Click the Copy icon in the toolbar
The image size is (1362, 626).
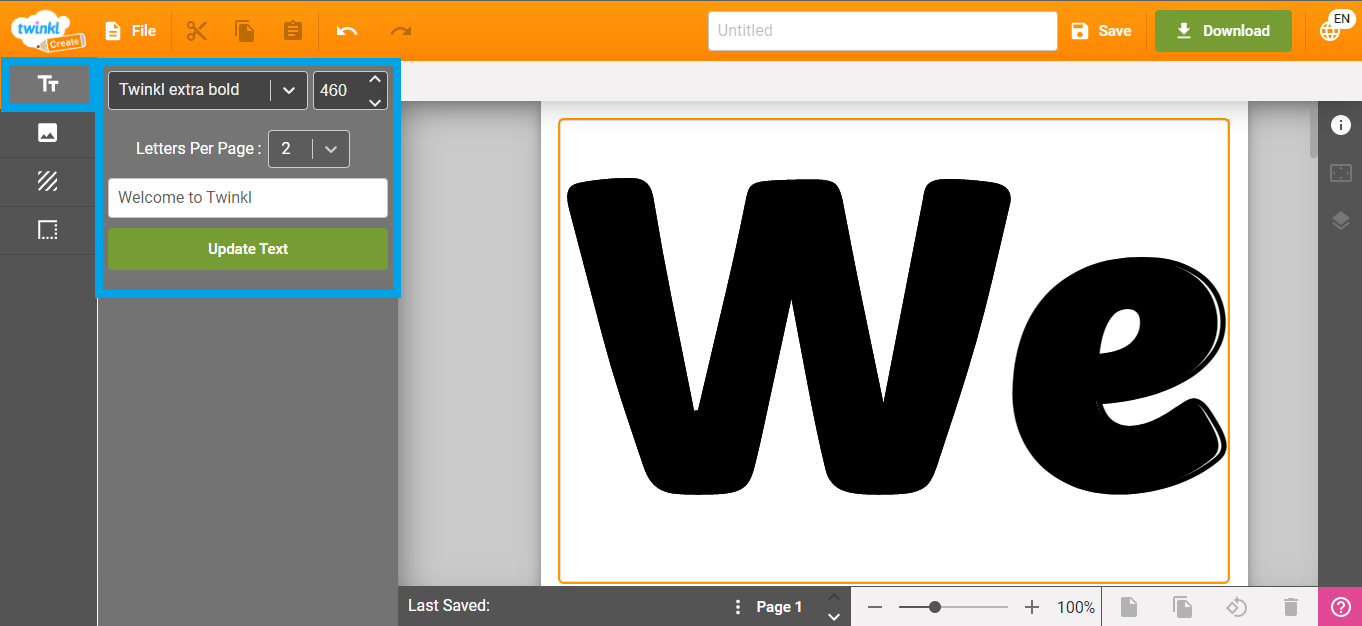[x=244, y=30]
